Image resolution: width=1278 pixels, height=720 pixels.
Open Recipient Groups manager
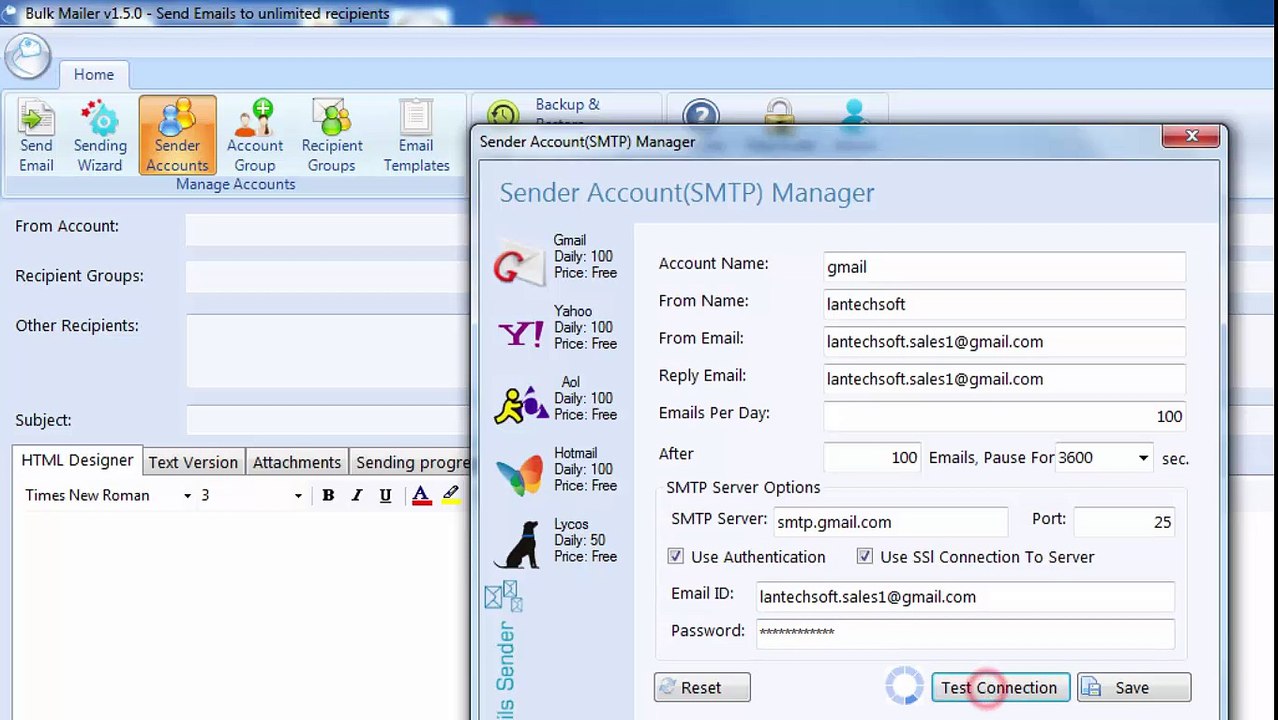coord(332,136)
